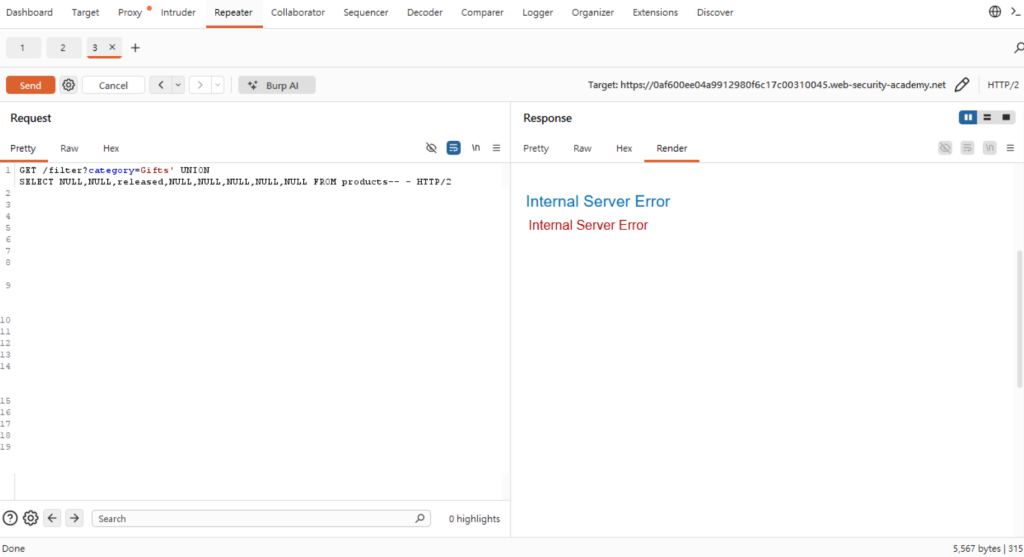Image resolution: width=1024 pixels, height=557 pixels.
Task: Toggle line wrap in Request panel
Action: tap(453, 148)
